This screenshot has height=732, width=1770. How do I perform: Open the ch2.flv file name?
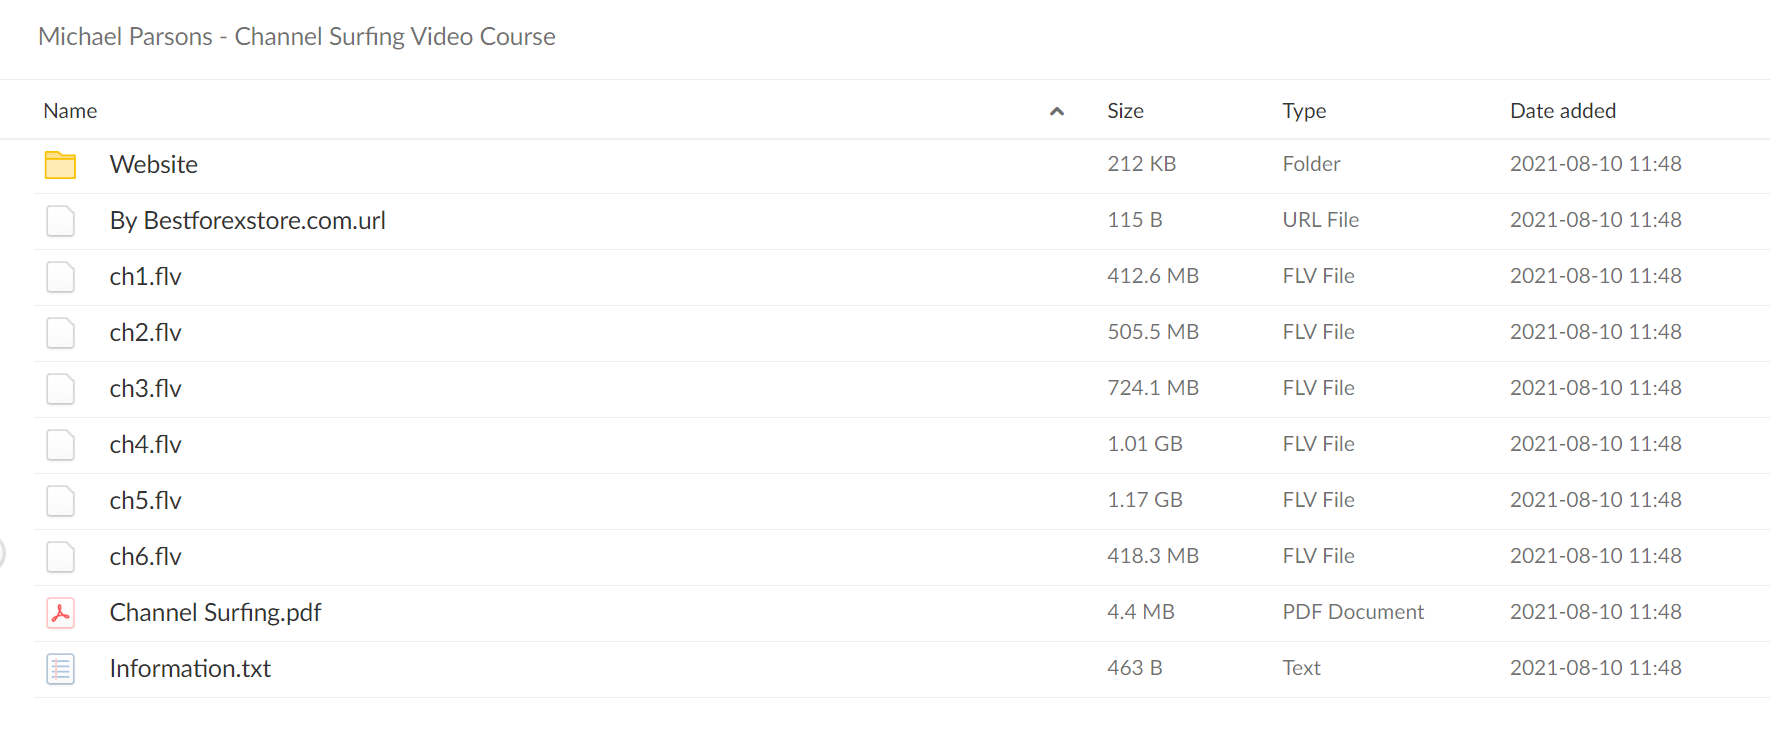146,332
